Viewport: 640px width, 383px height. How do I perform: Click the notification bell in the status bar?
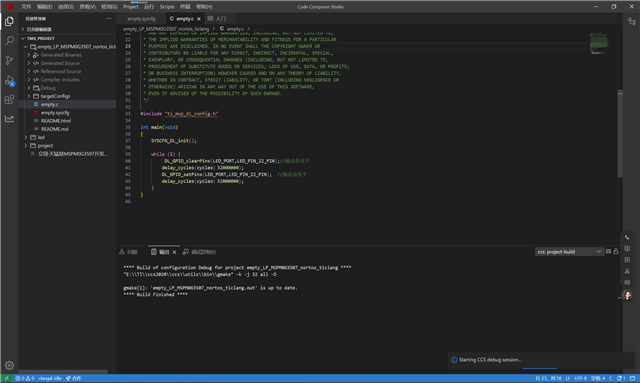pyautogui.click(x=621, y=379)
